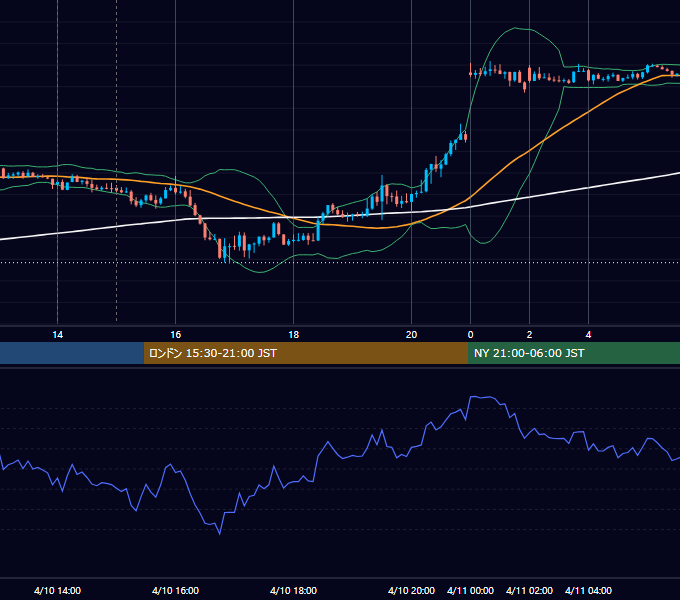The image size is (680, 600).
Task: Click the 20 hour label on price chart axis
Action: pyautogui.click(x=412, y=335)
